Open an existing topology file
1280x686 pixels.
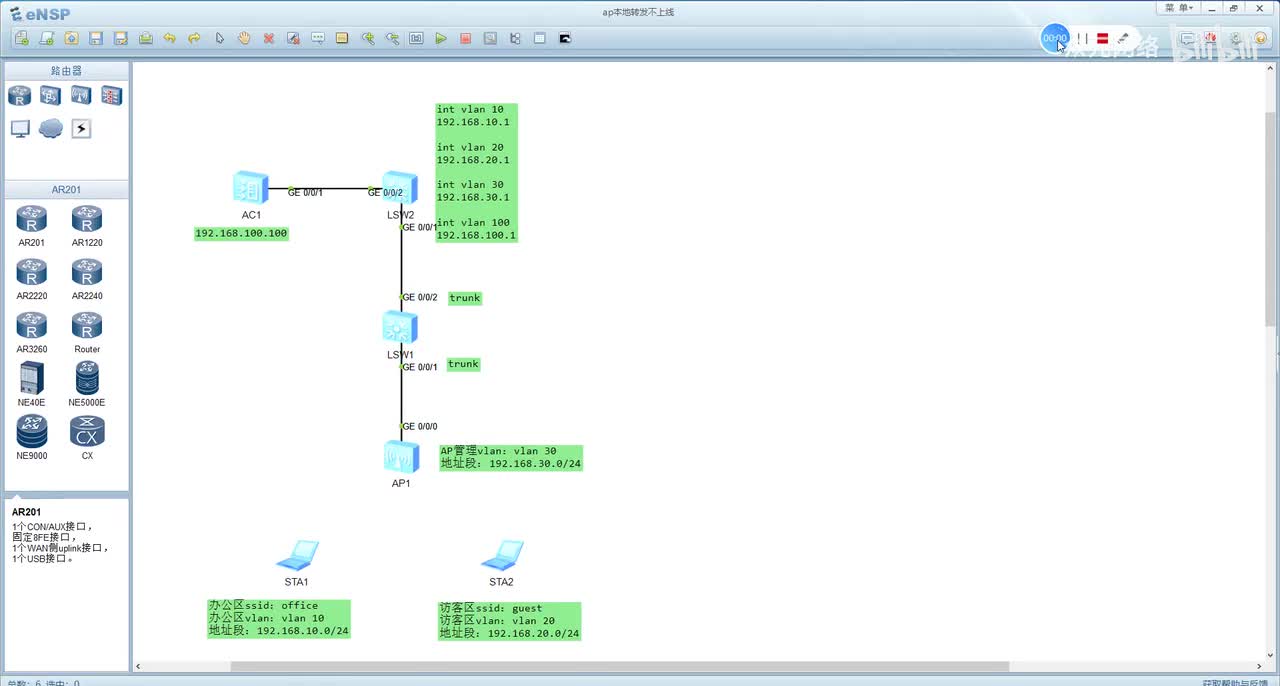[x=71, y=38]
